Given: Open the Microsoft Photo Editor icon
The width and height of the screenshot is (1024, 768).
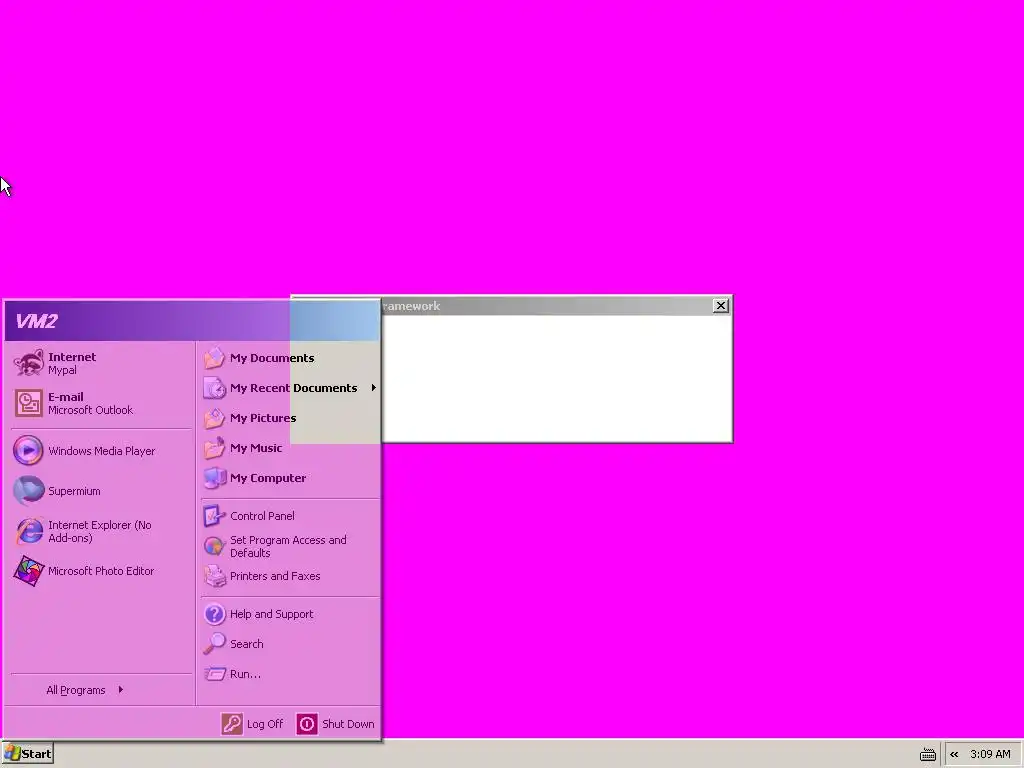Looking at the screenshot, I should pyautogui.click(x=29, y=571).
